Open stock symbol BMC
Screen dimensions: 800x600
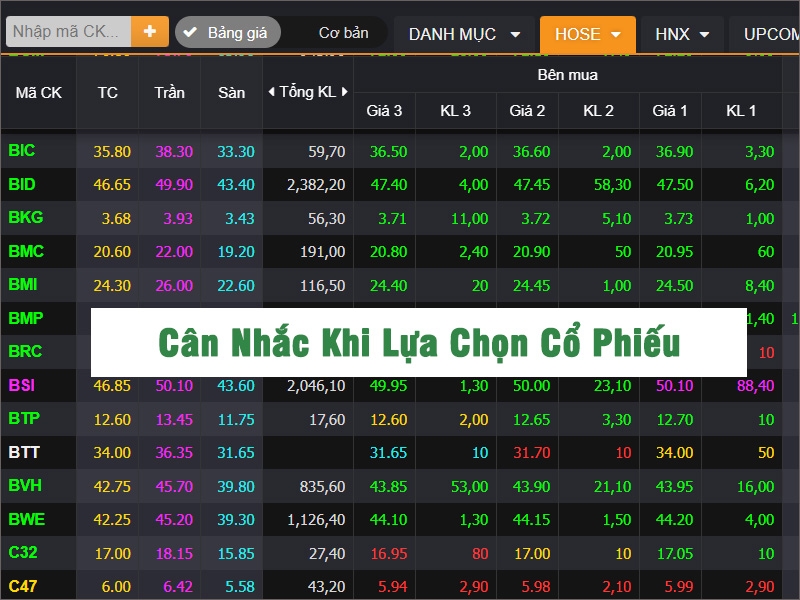pyautogui.click(x=26, y=252)
